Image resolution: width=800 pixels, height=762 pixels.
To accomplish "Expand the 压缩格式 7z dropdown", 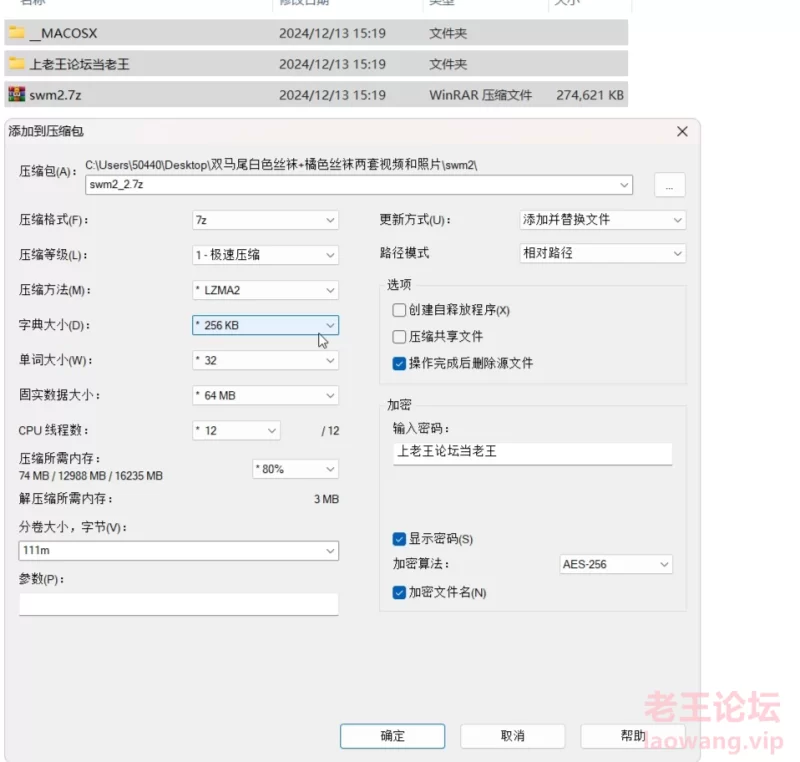I will coord(265,219).
